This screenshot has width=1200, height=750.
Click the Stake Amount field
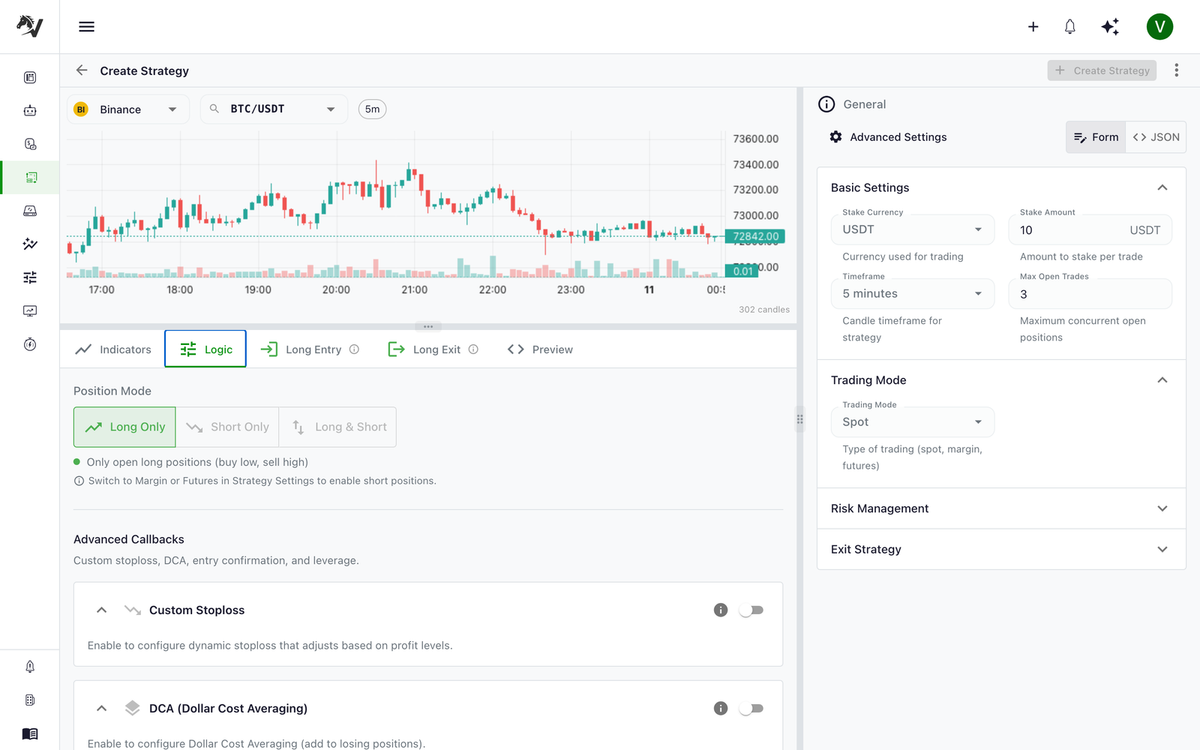coord(1090,230)
